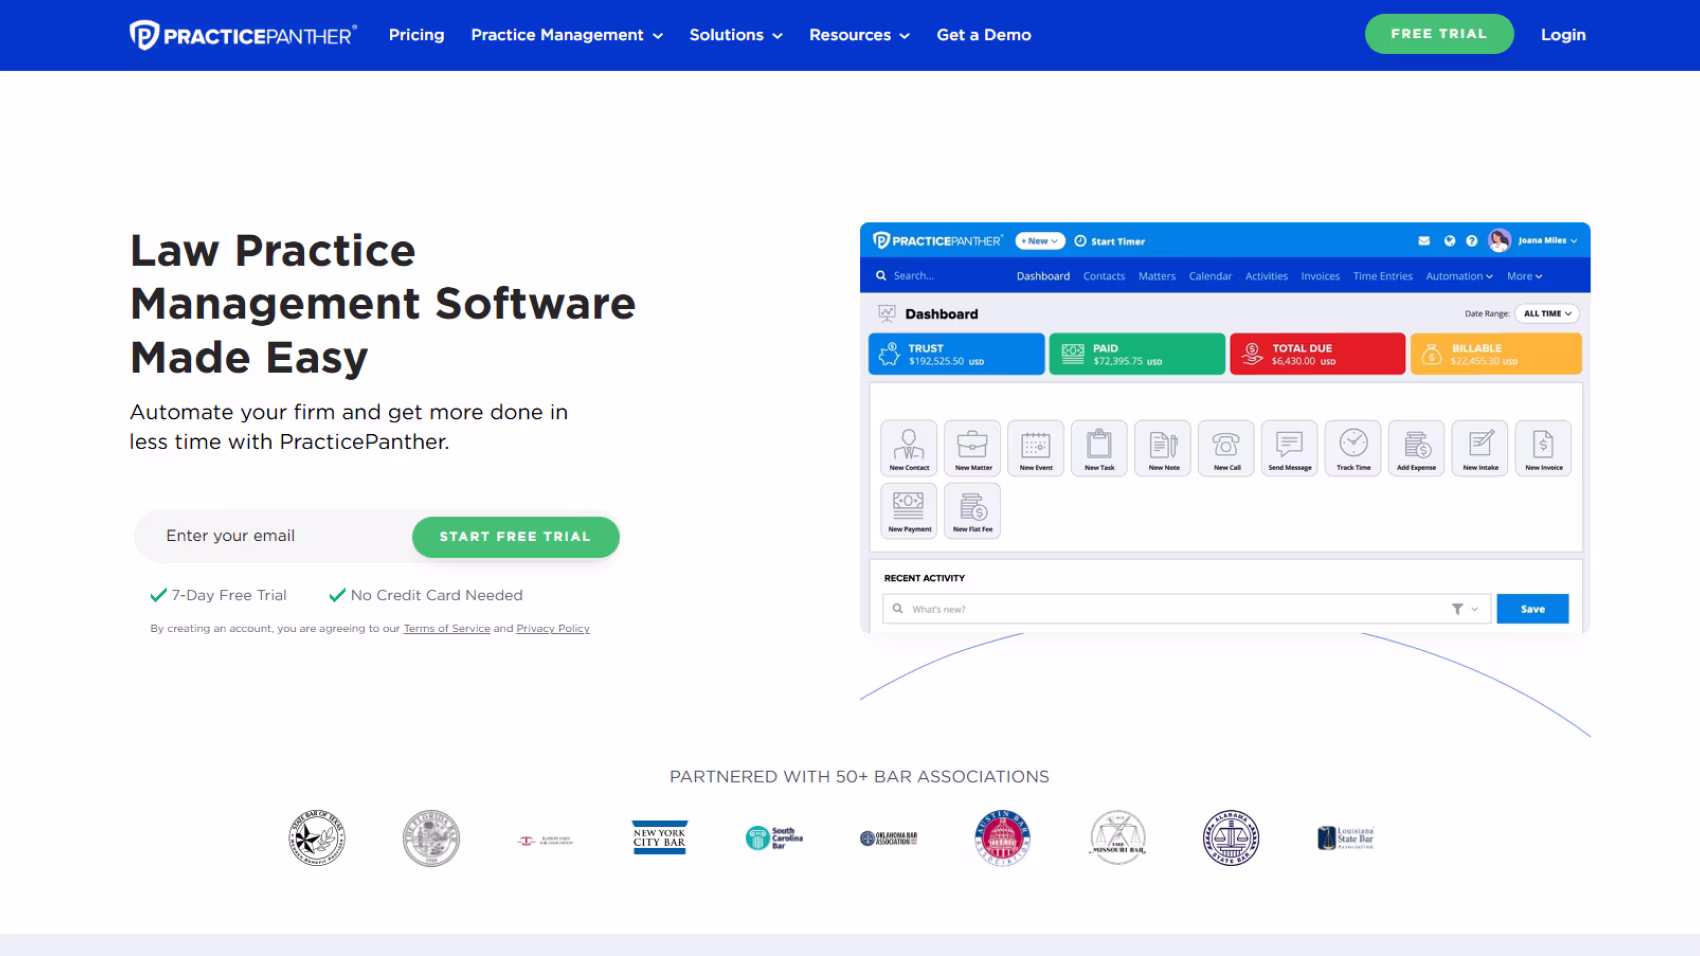Click the red TOTAL DUE card
This screenshot has height=956, width=1700.
[1318, 354]
